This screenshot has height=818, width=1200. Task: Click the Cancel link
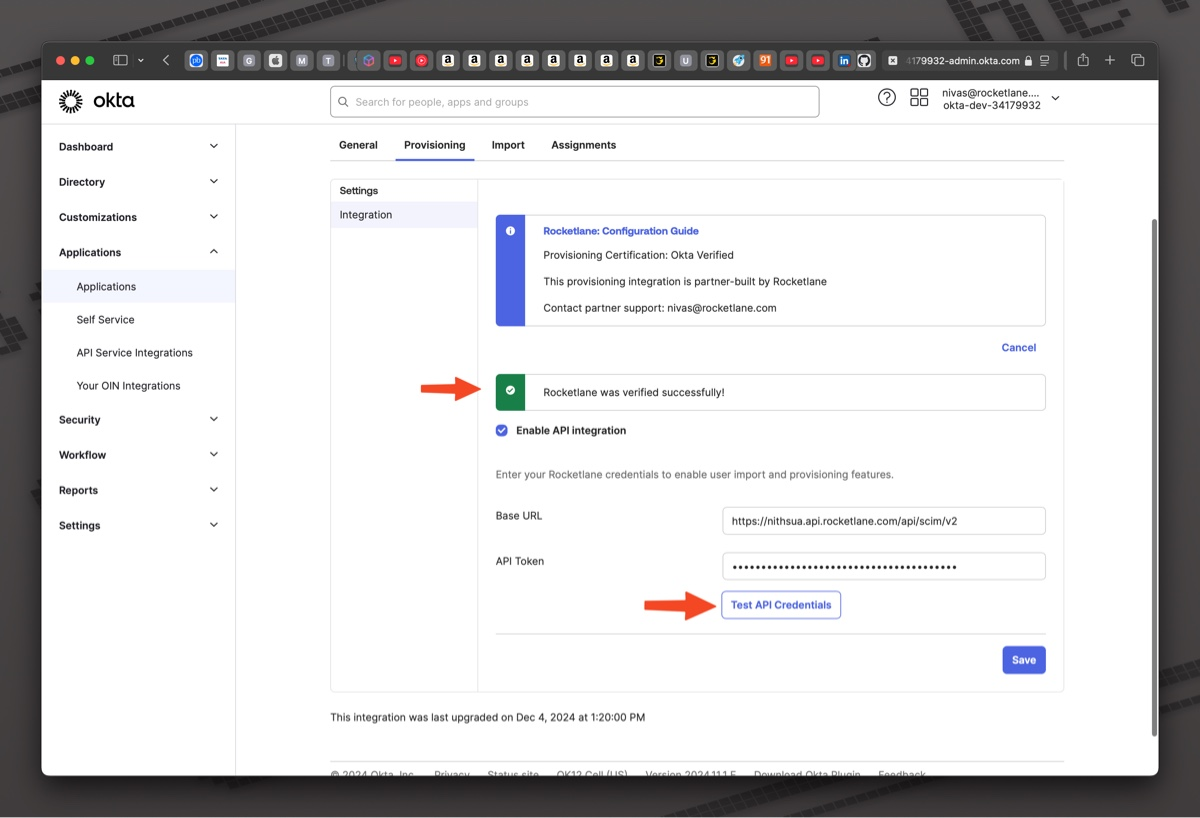[1019, 348]
